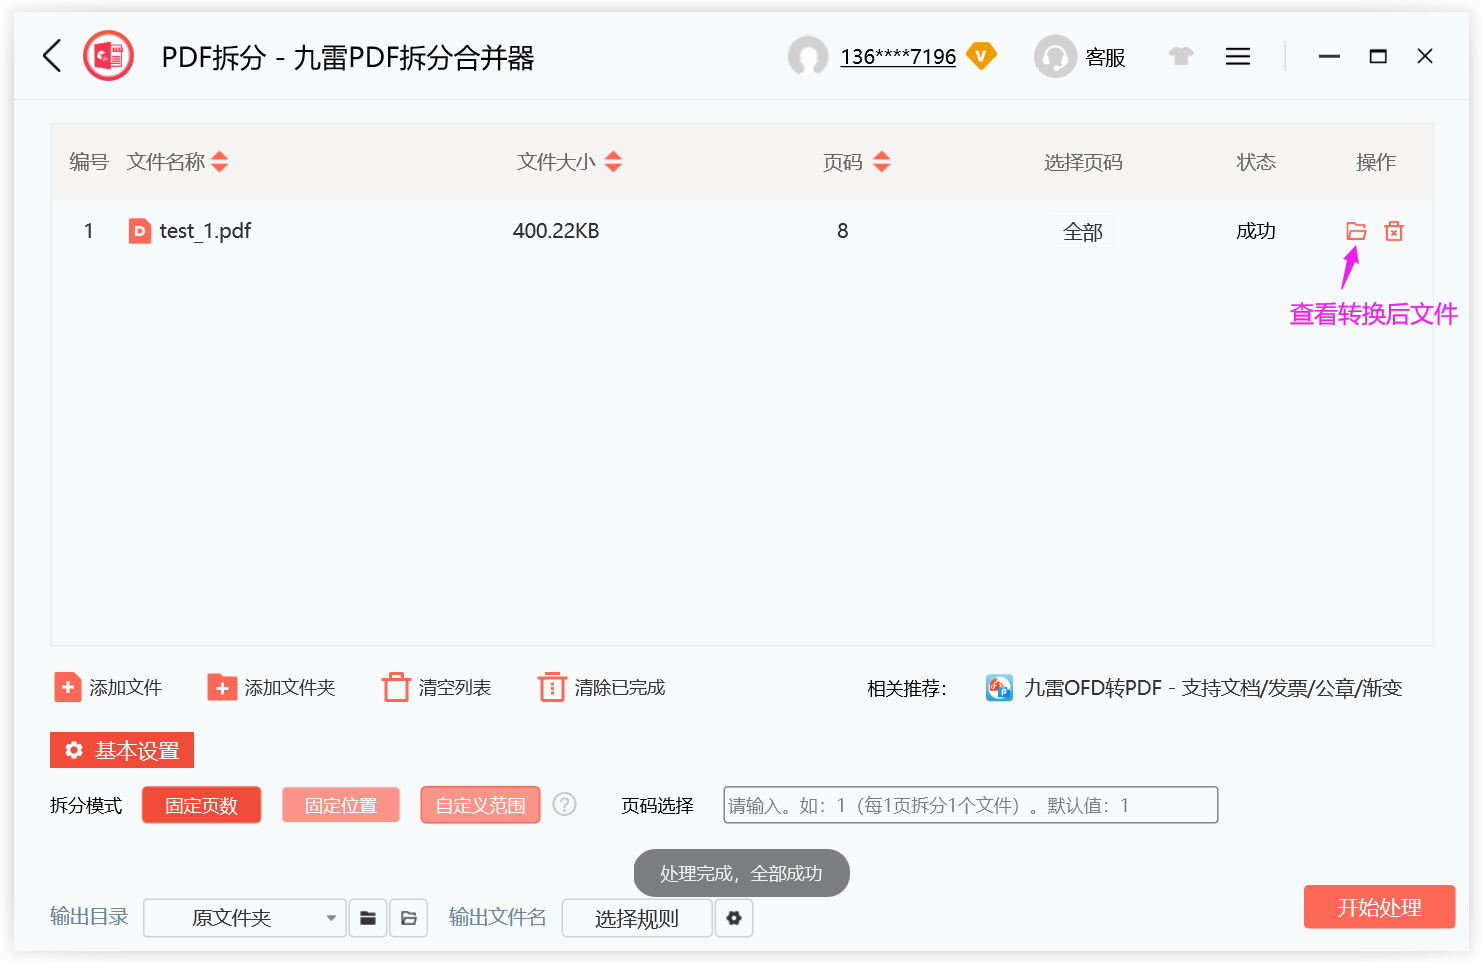This screenshot has height=962, width=1482.
Task: Close the PDF split window
Action: (x=1425, y=56)
